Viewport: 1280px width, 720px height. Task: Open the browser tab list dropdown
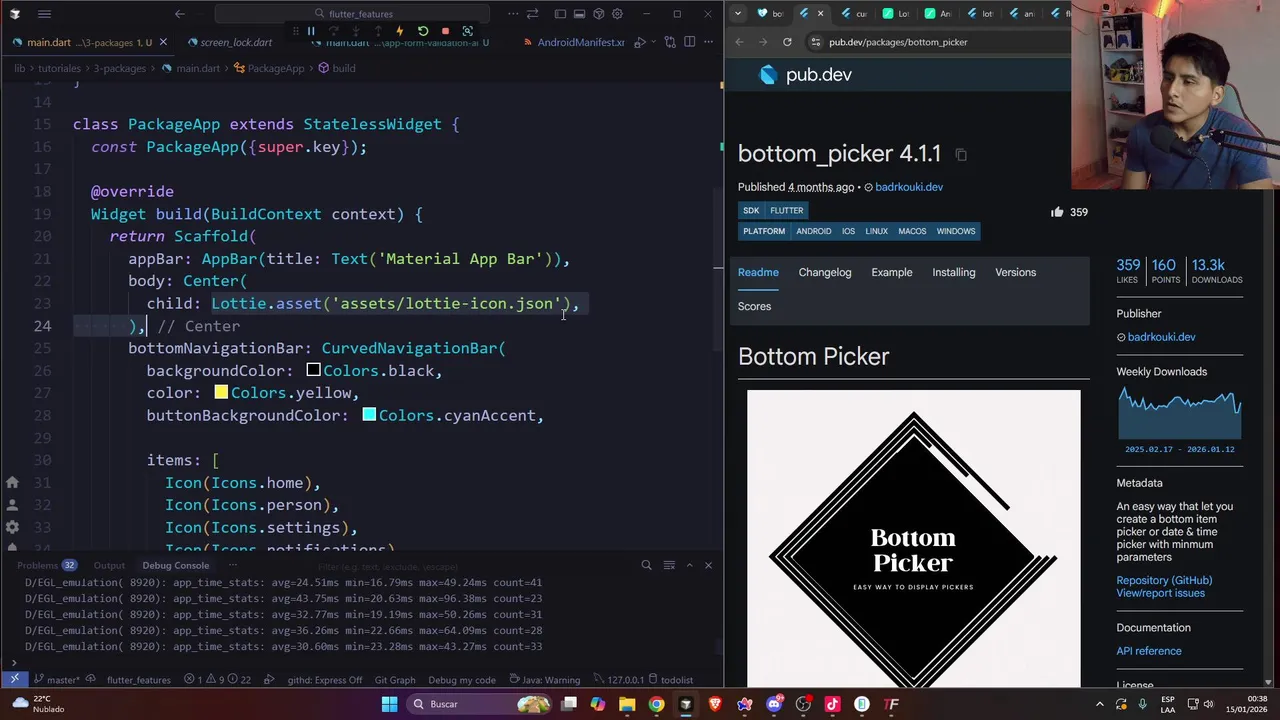(x=737, y=13)
